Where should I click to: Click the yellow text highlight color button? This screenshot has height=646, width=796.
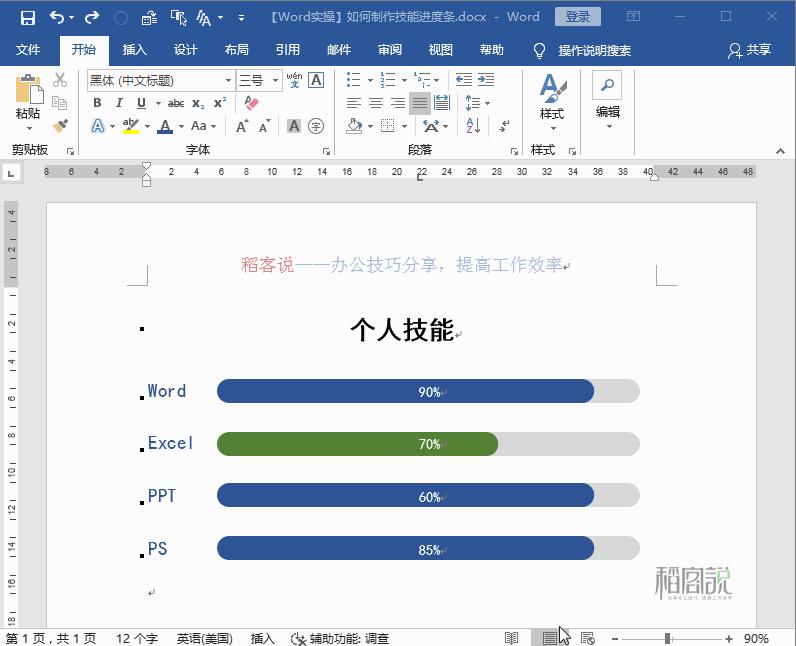pos(130,126)
